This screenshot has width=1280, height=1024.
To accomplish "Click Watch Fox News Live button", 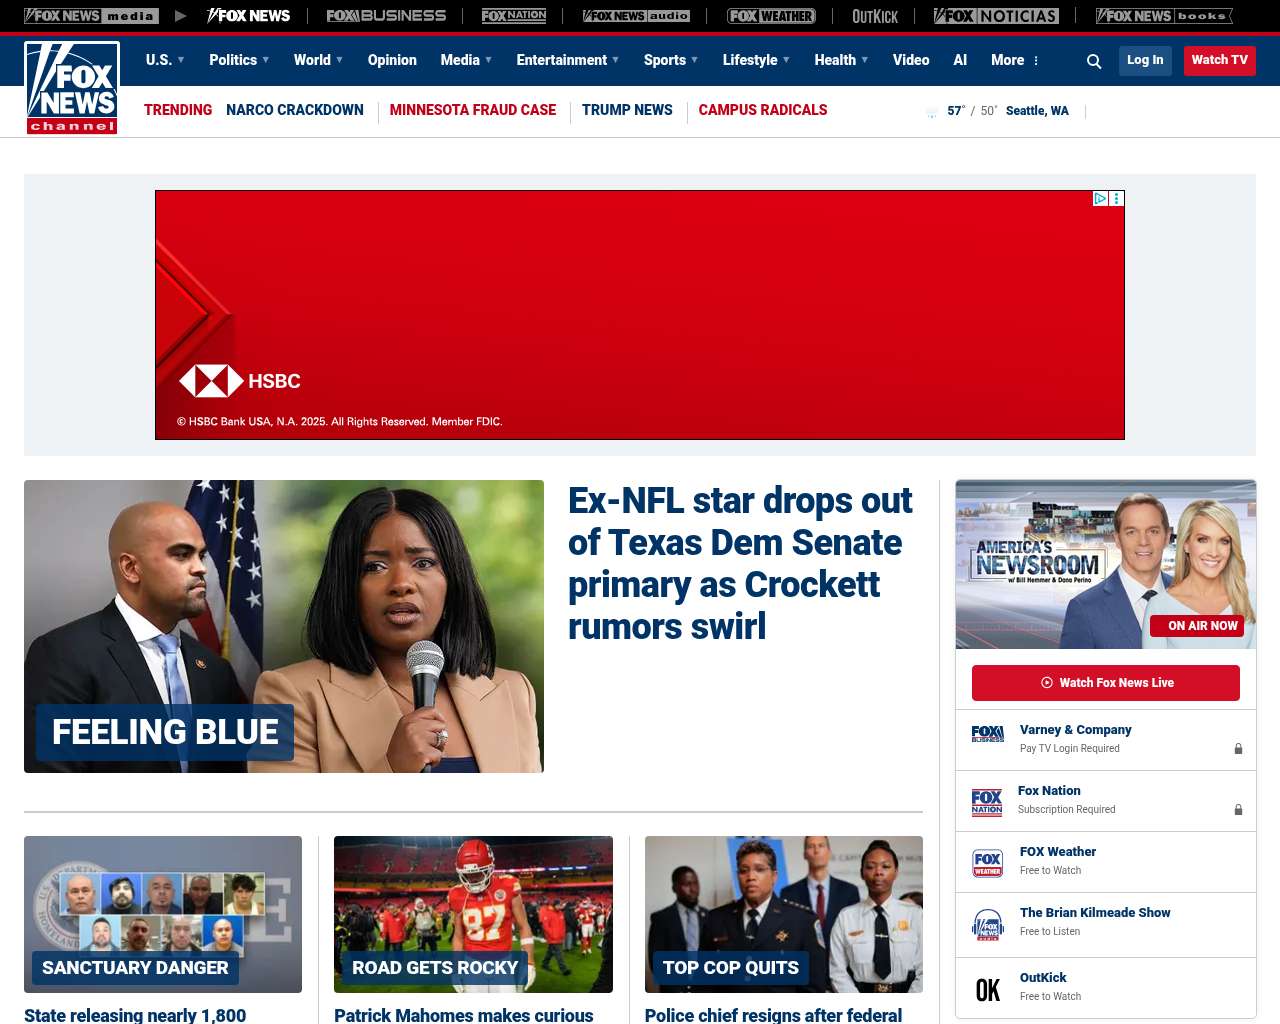I will [x=1106, y=683].
